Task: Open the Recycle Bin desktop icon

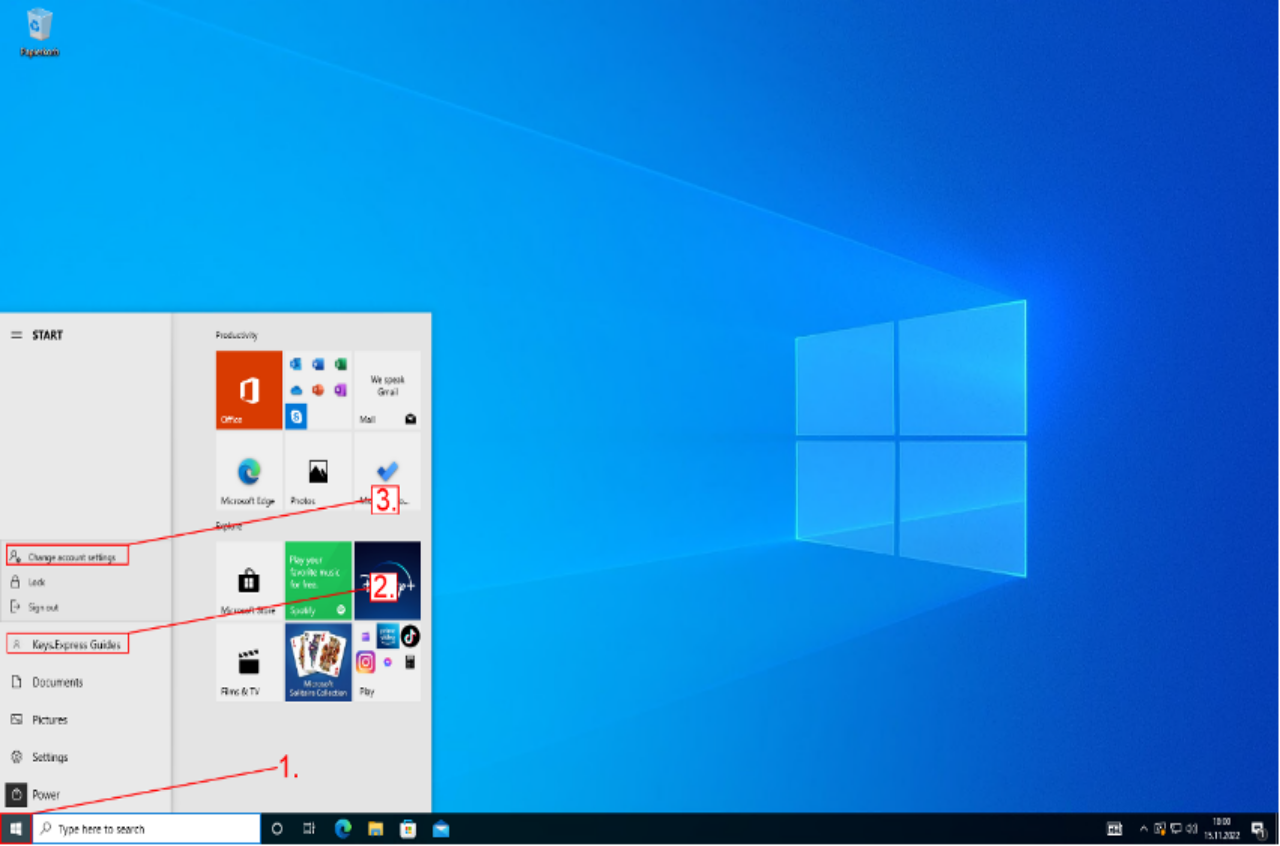Action: click(x=40, y=30)
